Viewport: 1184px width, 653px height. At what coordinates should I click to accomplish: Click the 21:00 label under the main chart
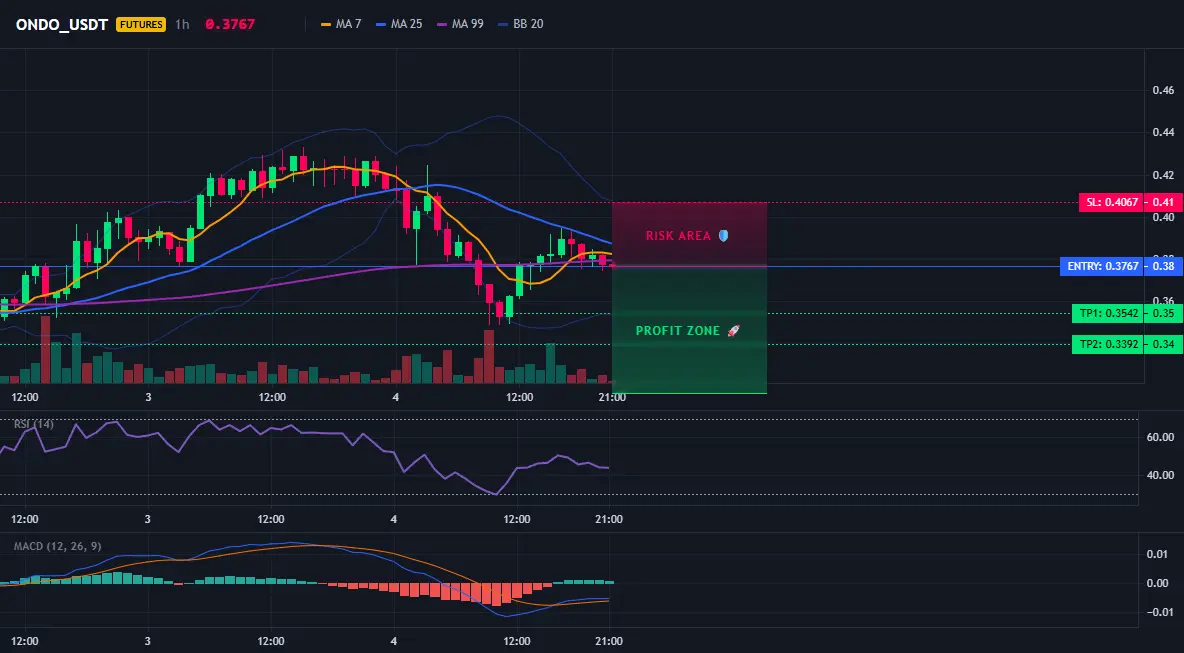click(x=612, y=397)
